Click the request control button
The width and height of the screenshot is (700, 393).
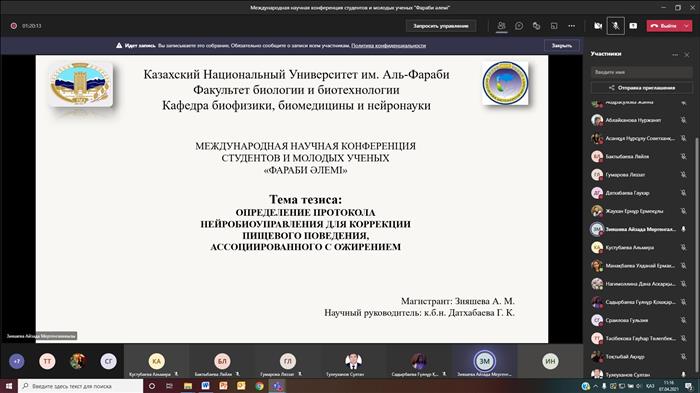click(x=441, y=26)
